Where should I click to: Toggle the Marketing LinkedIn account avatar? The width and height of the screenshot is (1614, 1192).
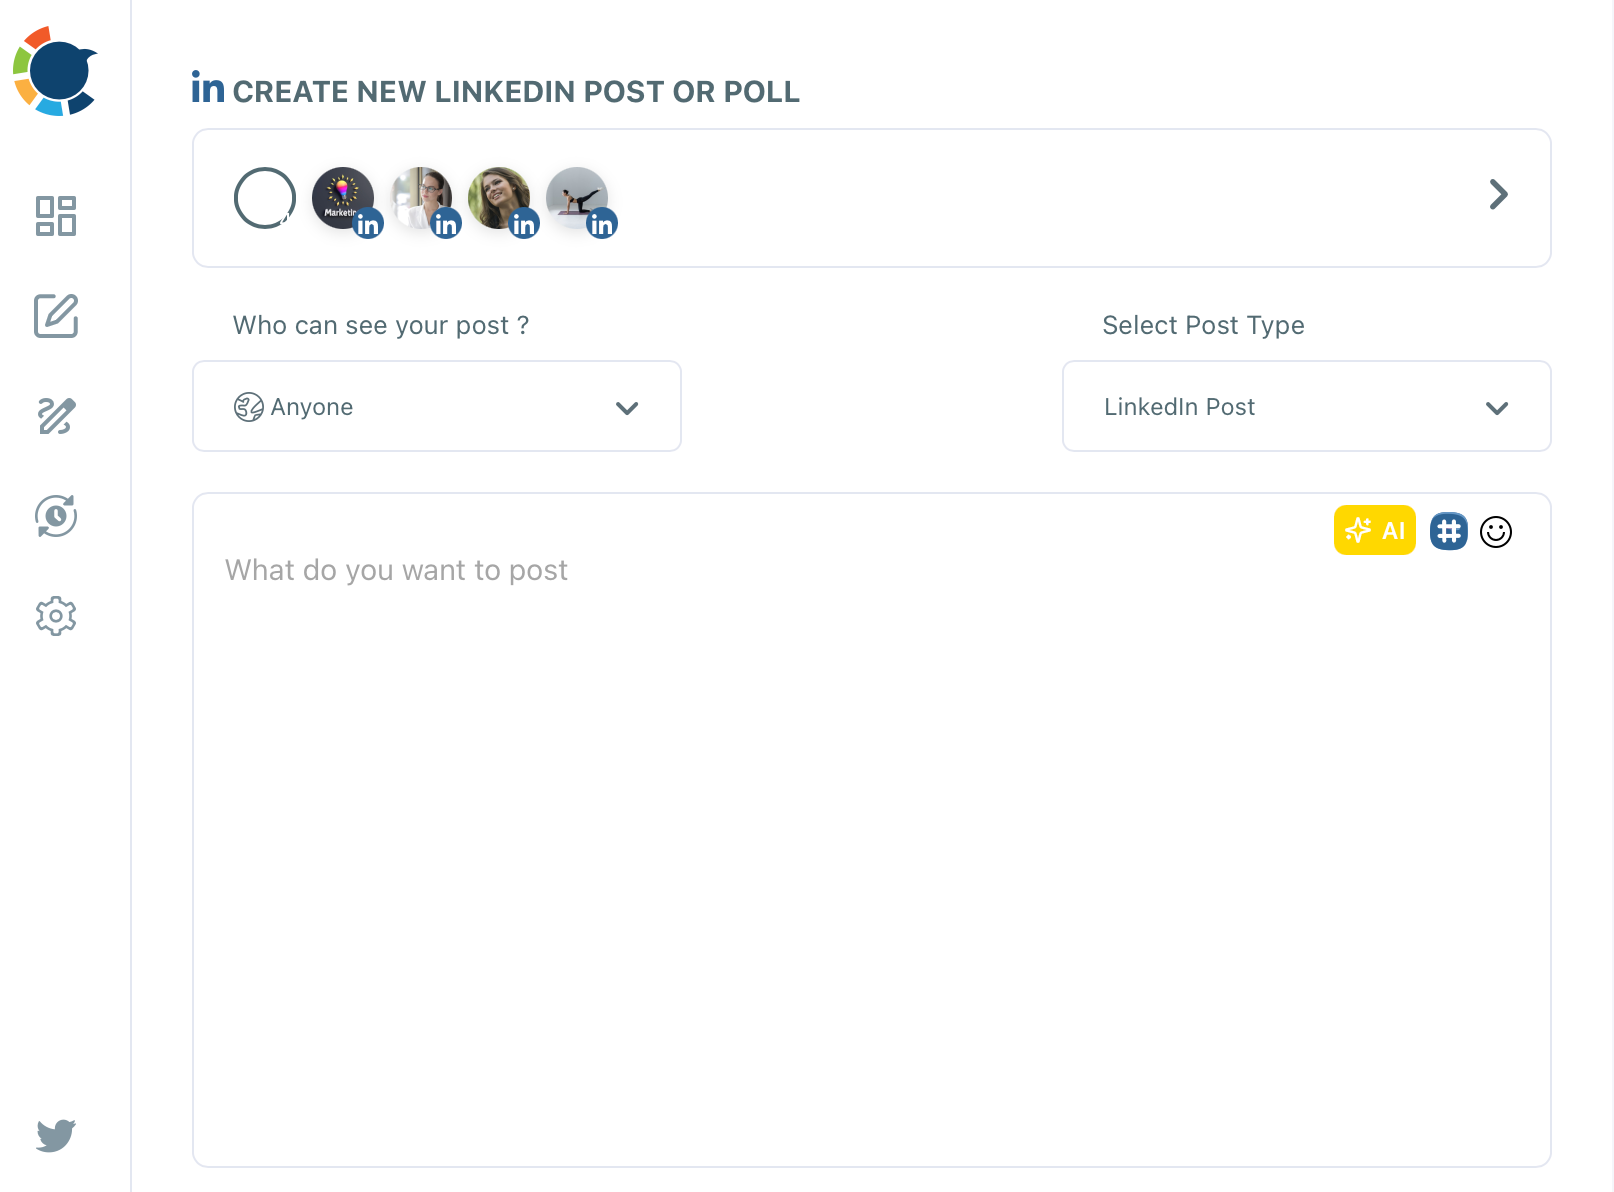point(343,197)
